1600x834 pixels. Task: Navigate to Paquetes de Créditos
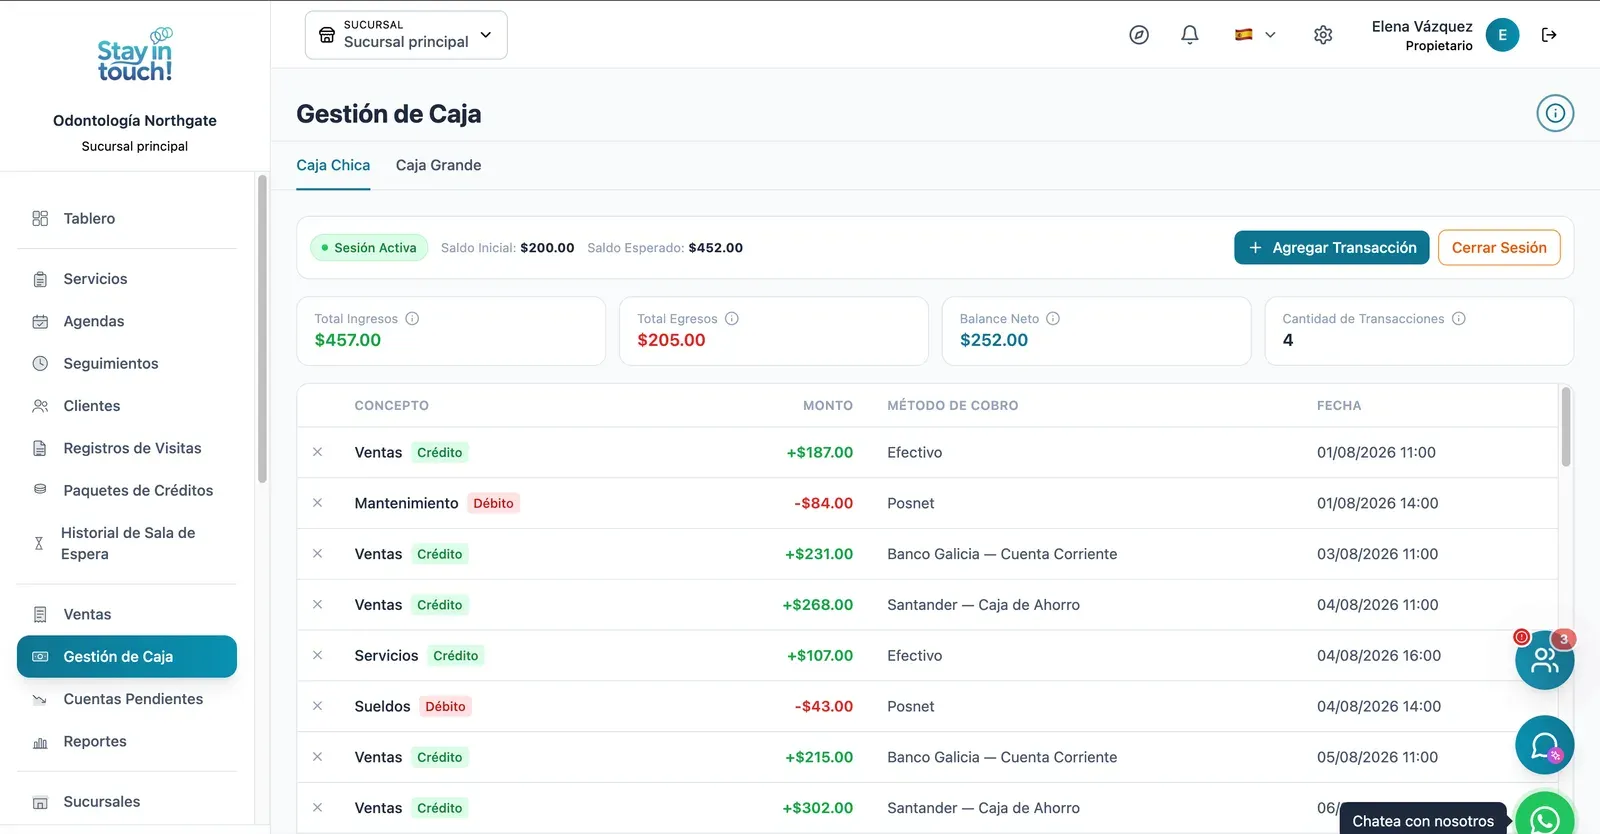127,490
